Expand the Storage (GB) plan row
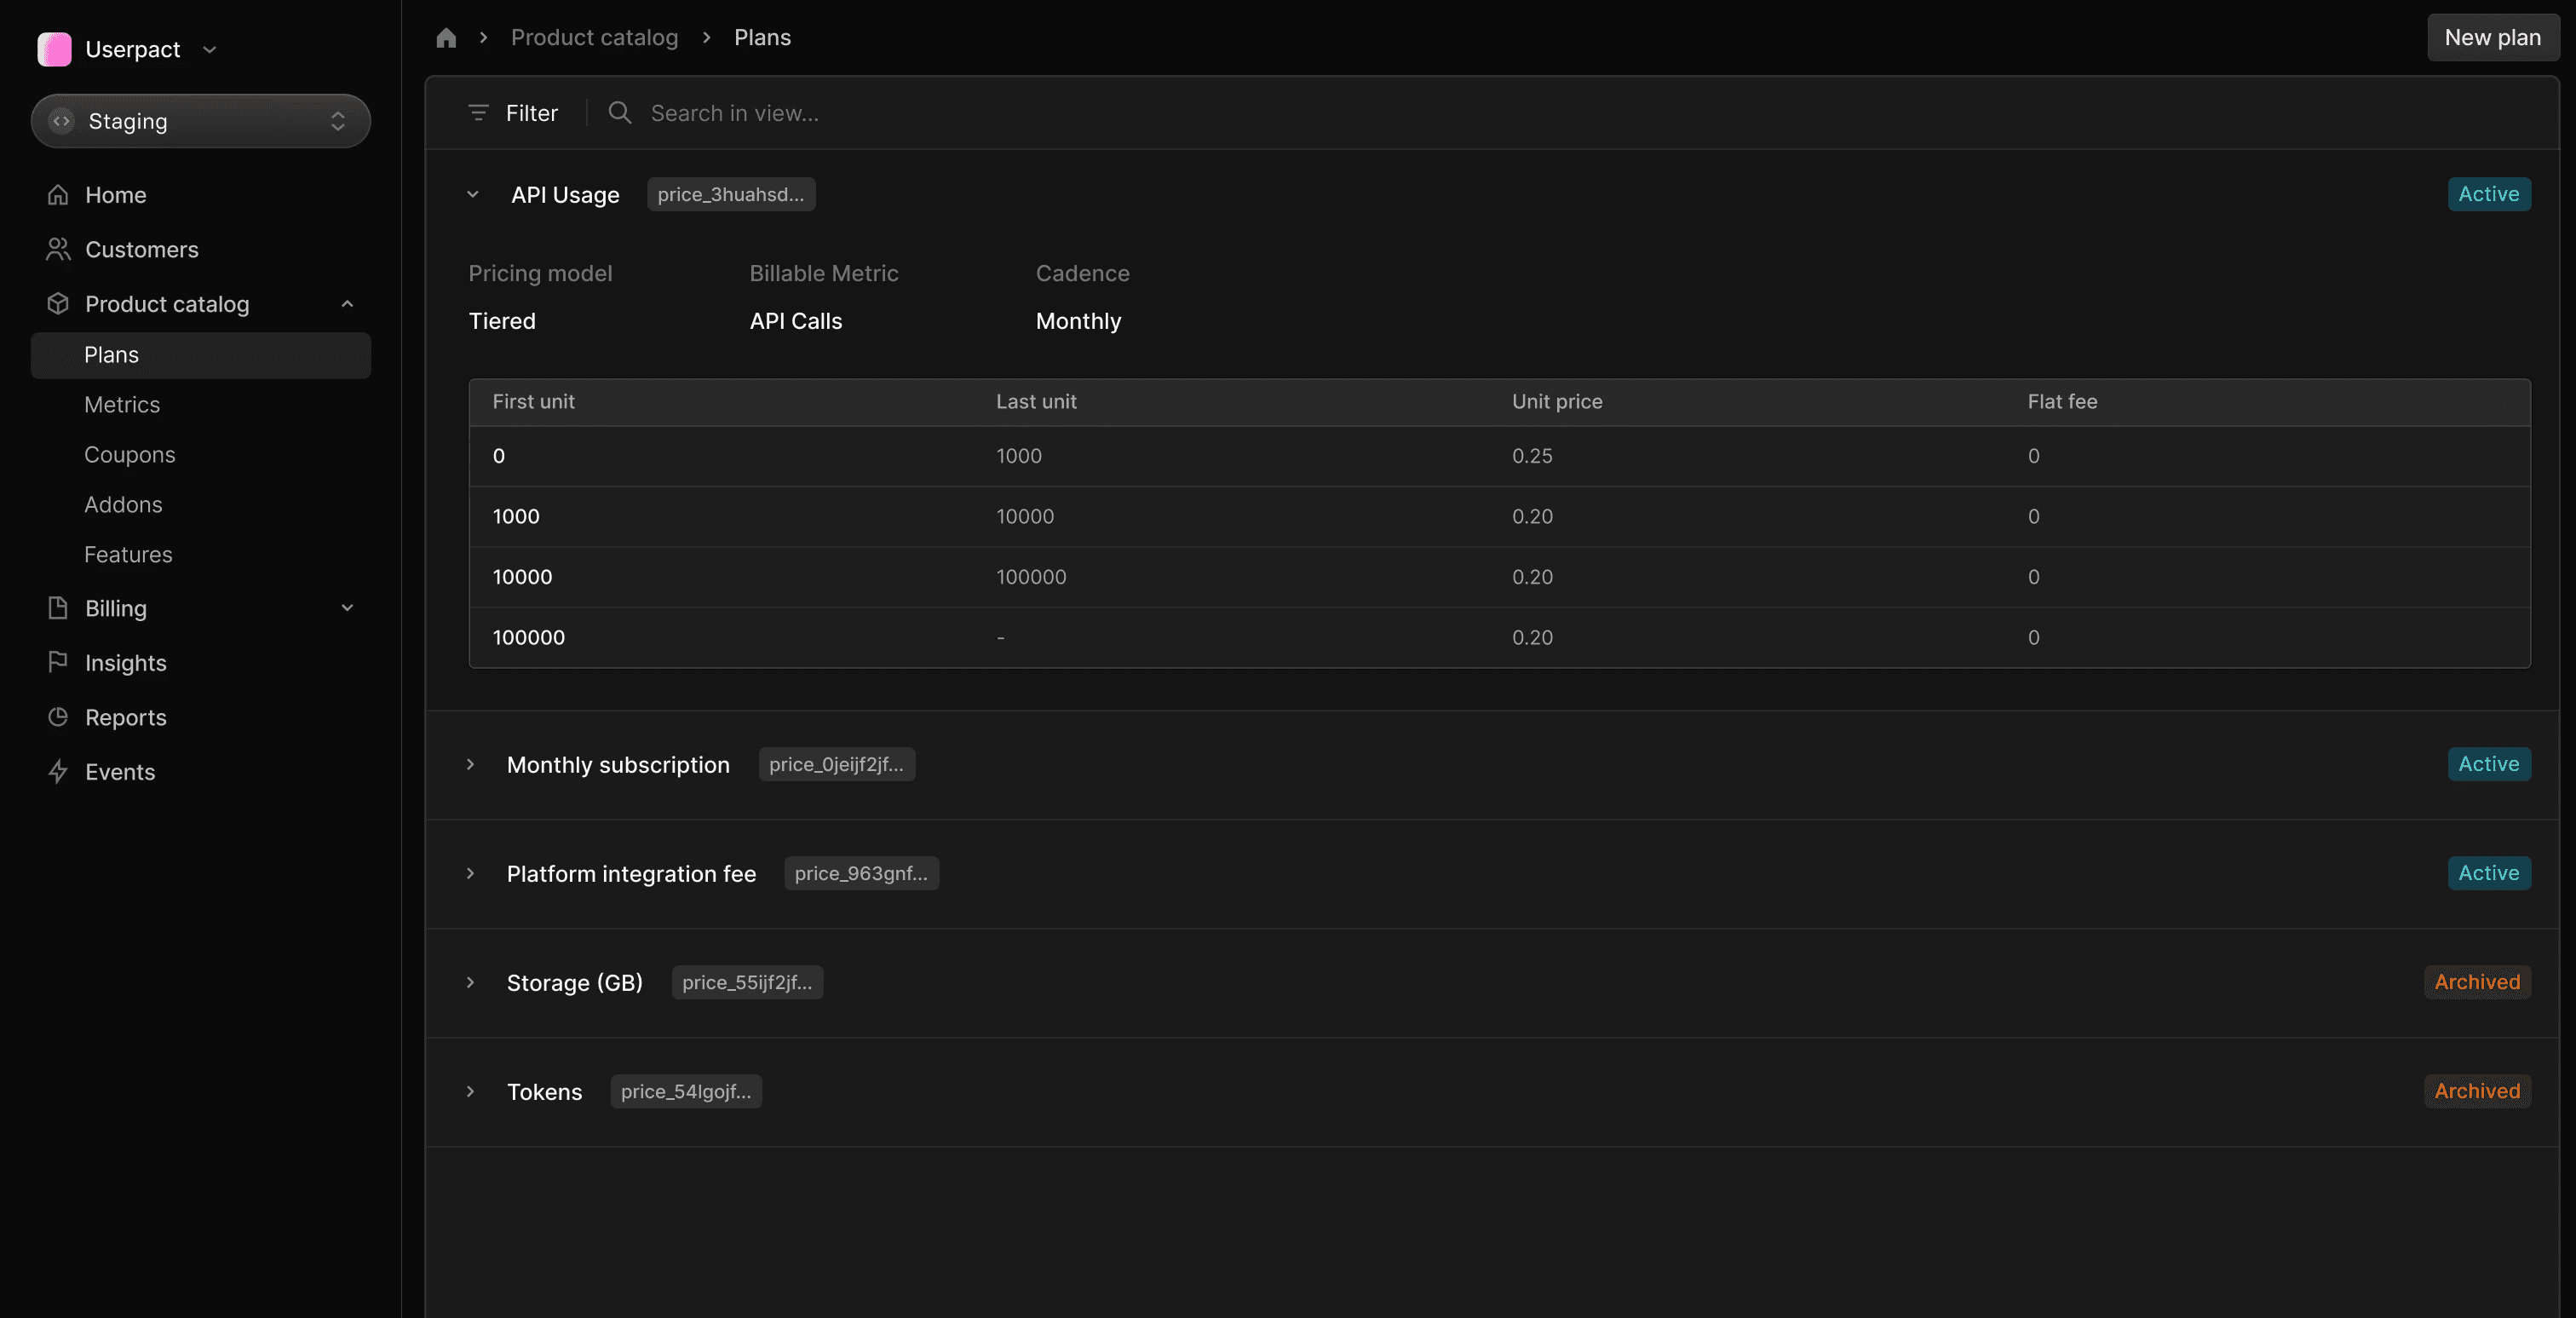 (470, 982)
